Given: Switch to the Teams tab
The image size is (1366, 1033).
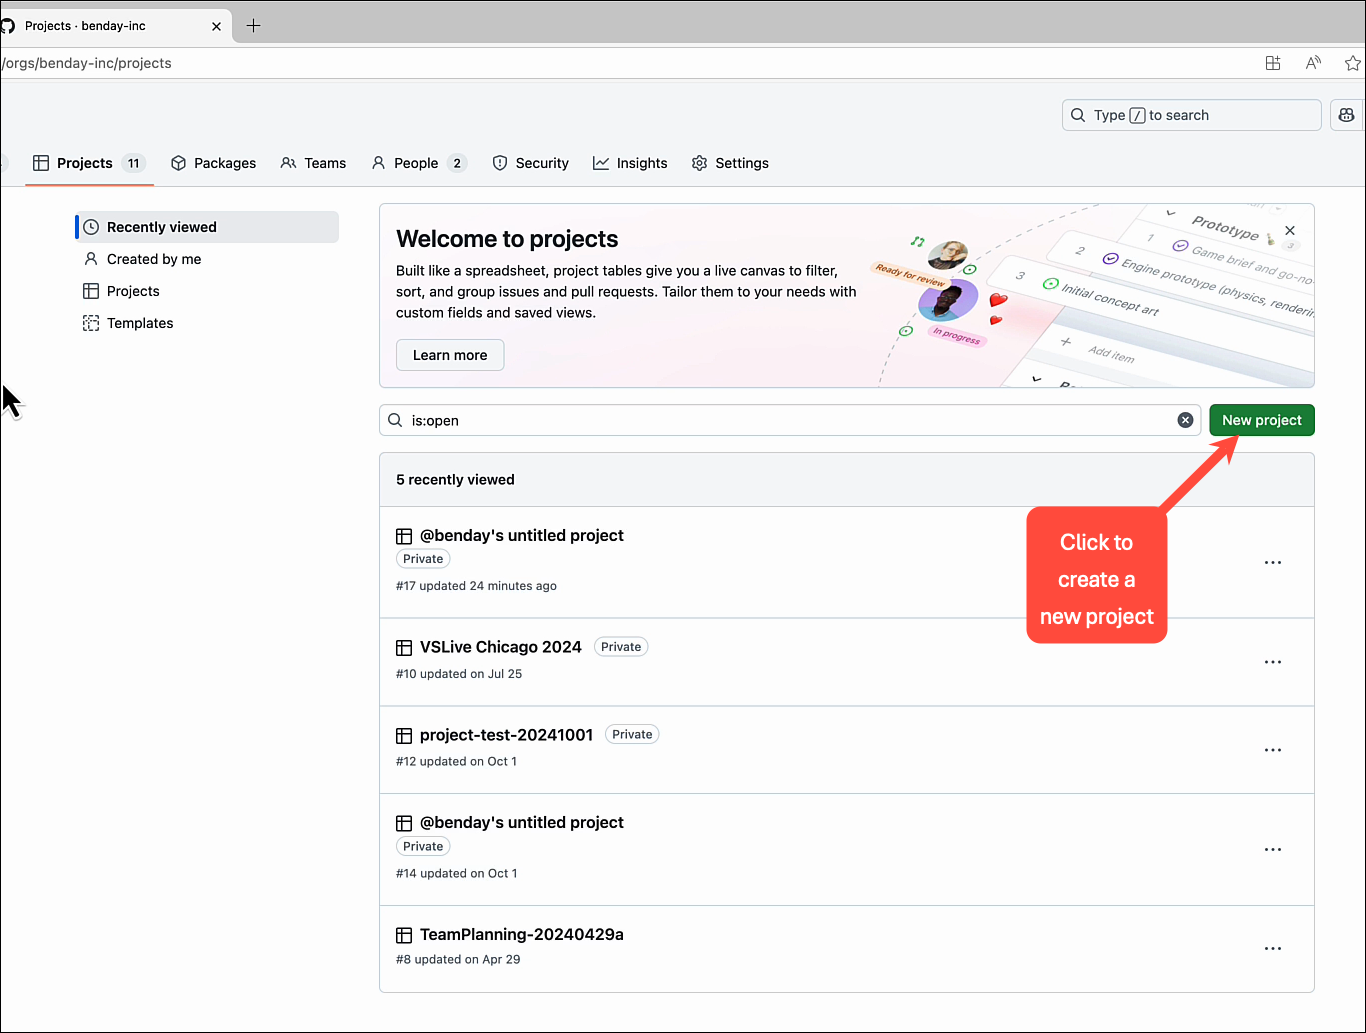Looking at the screenshot, I should pyautogui.click(x=313, y=163).
